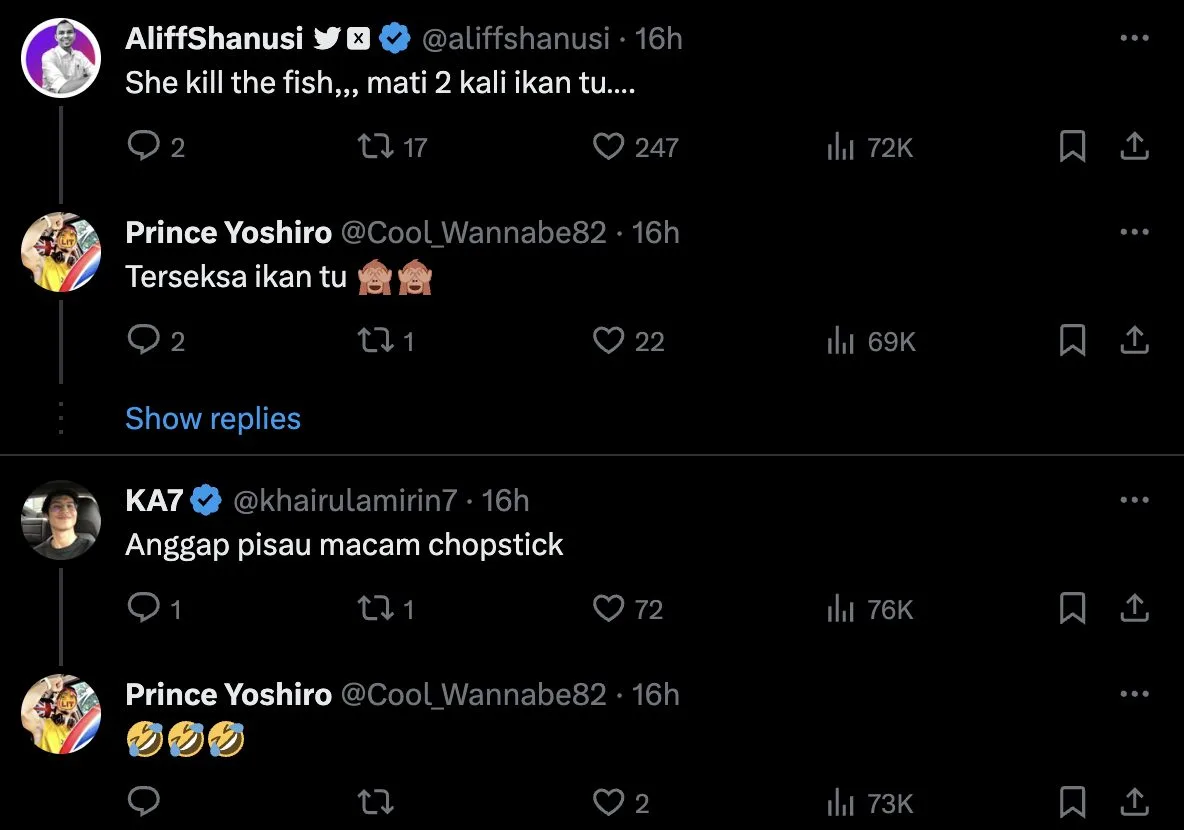Click the Show replies link

point(212,418)
